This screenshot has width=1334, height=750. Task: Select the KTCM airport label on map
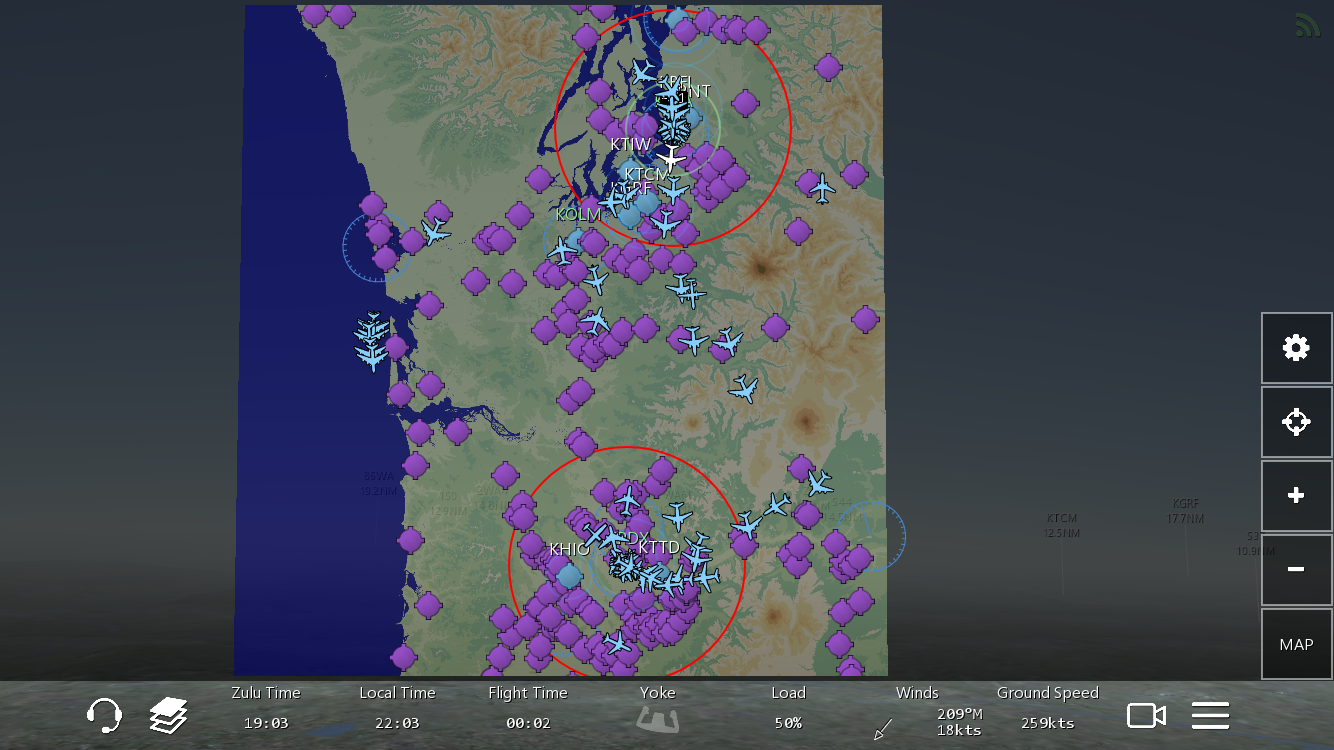(x=646, y=175)
